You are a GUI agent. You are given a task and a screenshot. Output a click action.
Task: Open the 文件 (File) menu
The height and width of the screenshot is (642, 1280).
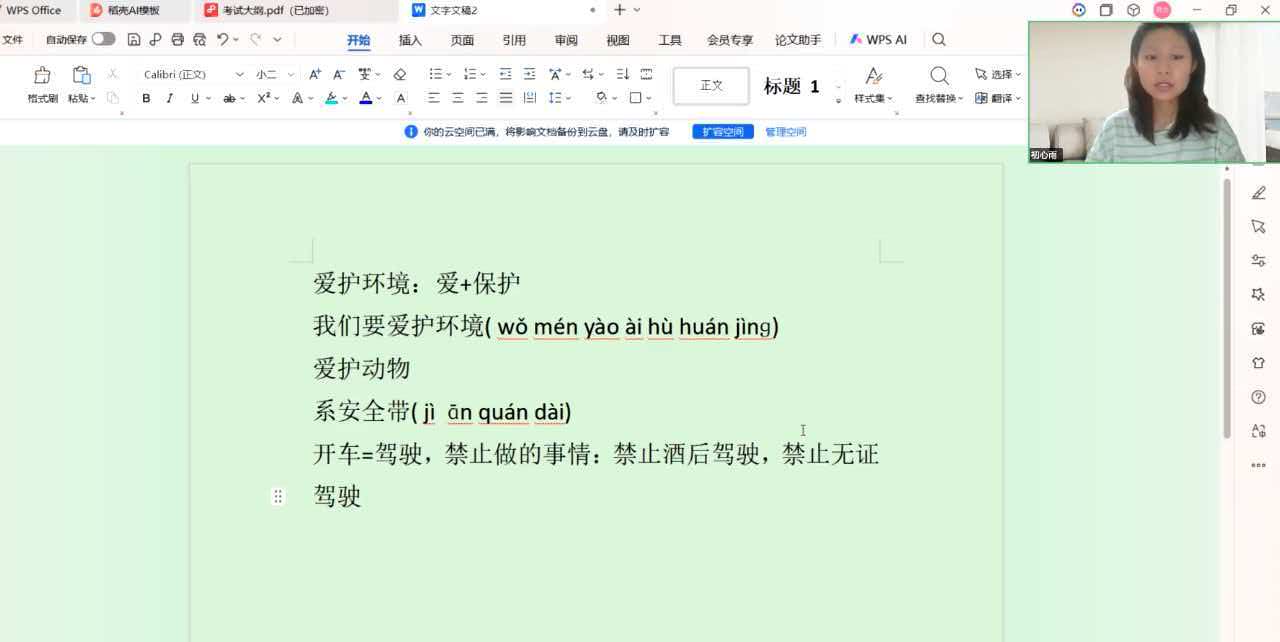point(12,40)
